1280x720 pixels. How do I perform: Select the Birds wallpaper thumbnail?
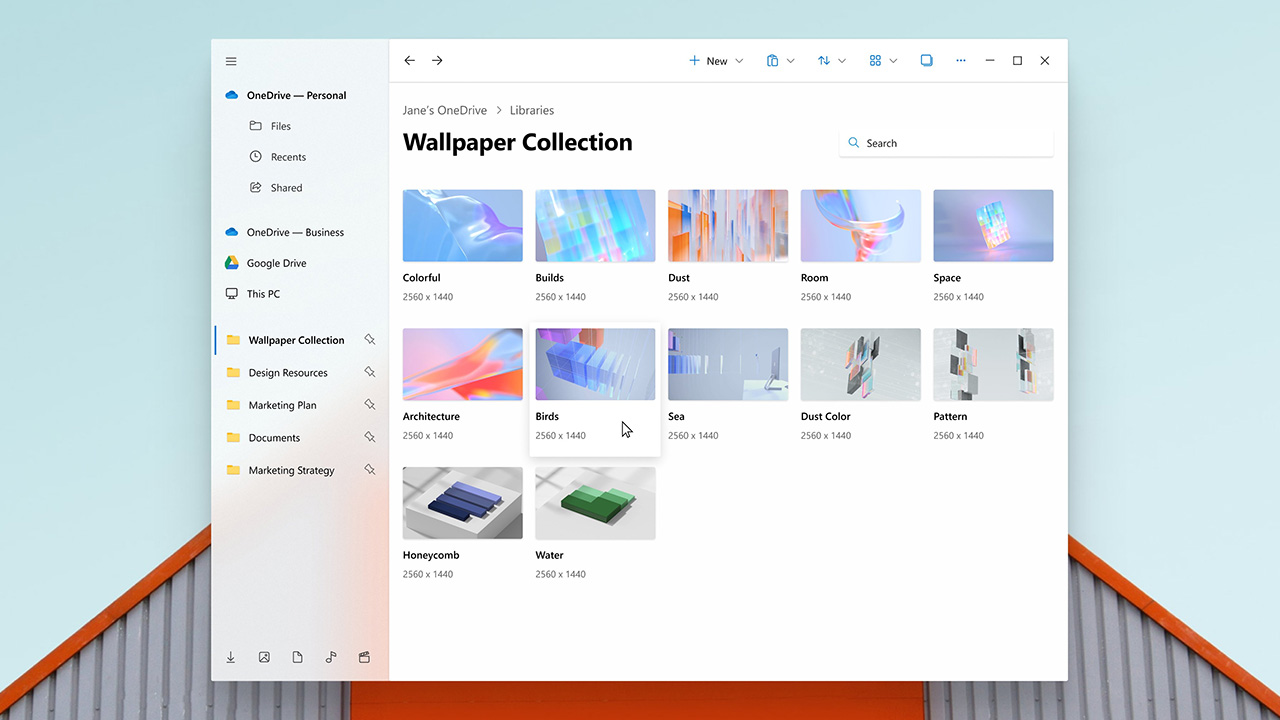[595, 364]
